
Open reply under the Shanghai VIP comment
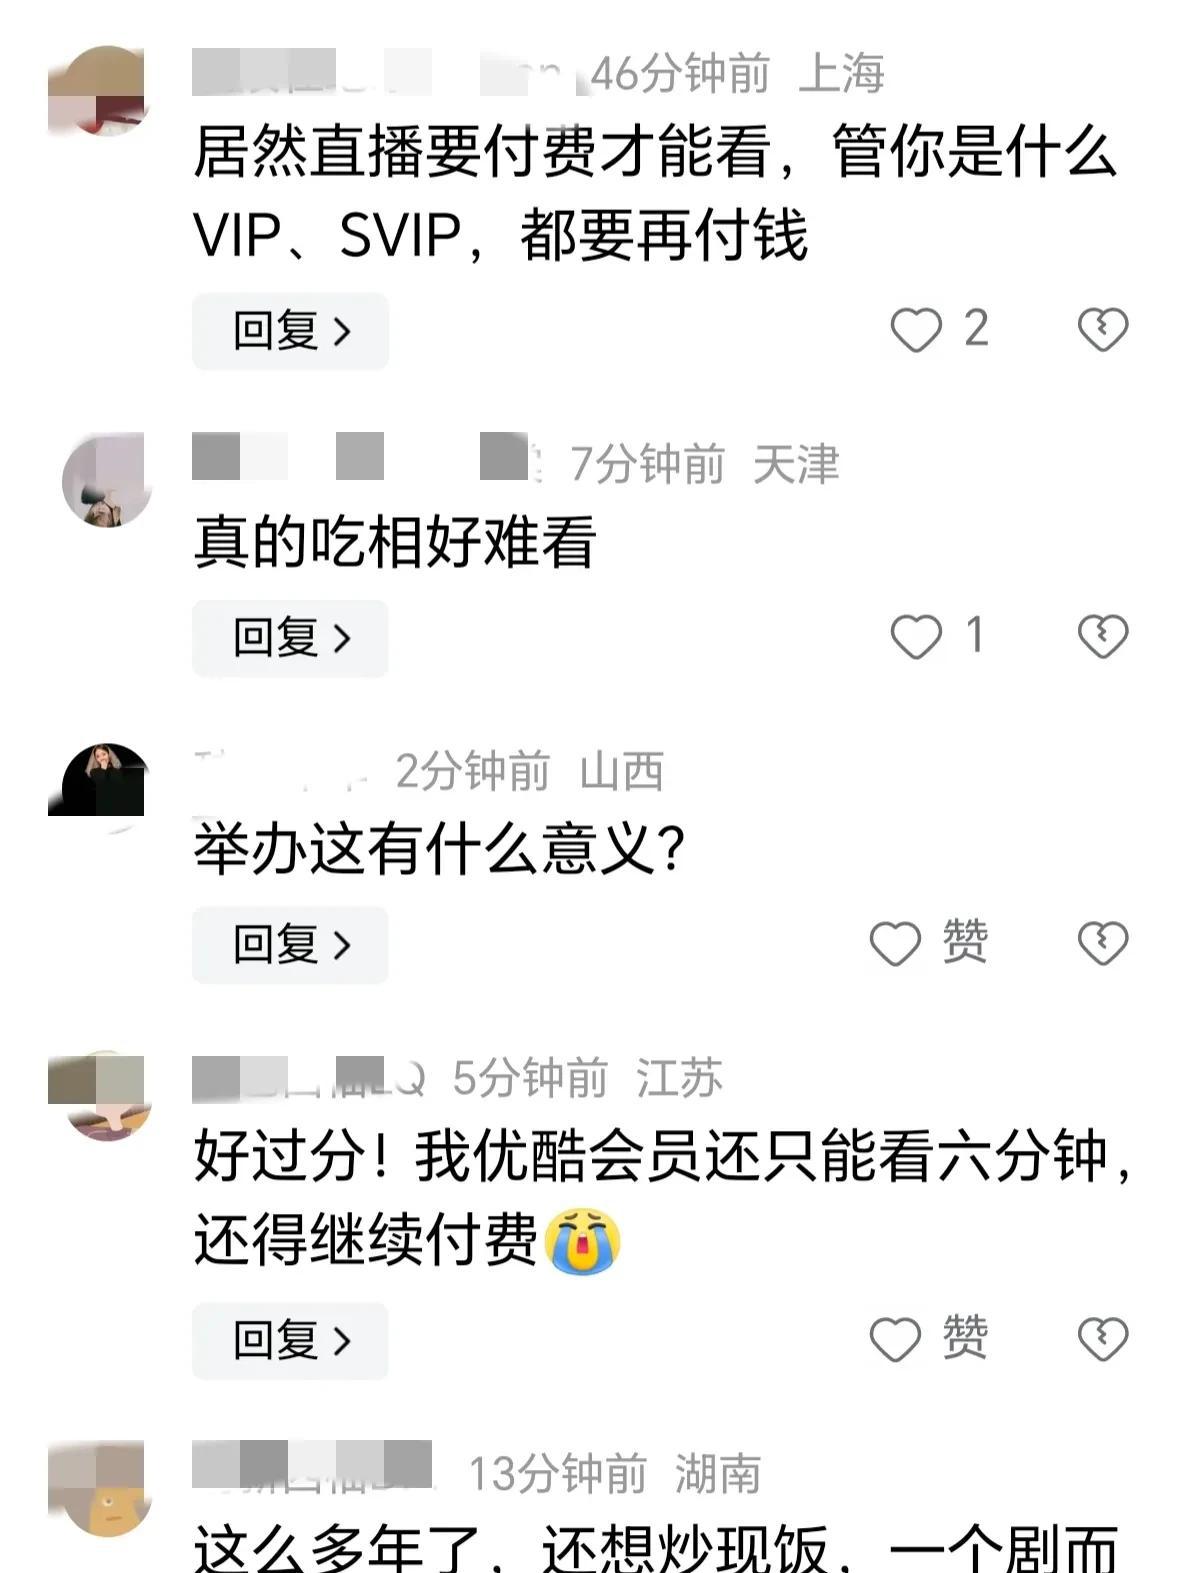click(290, 331)
